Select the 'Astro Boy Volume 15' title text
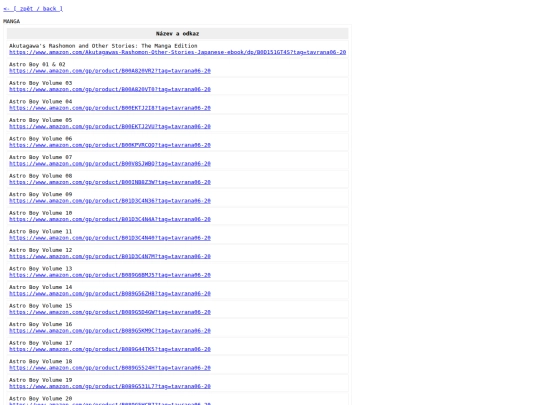540x405 pixels. pyautogui.click(x=41, y=306)
